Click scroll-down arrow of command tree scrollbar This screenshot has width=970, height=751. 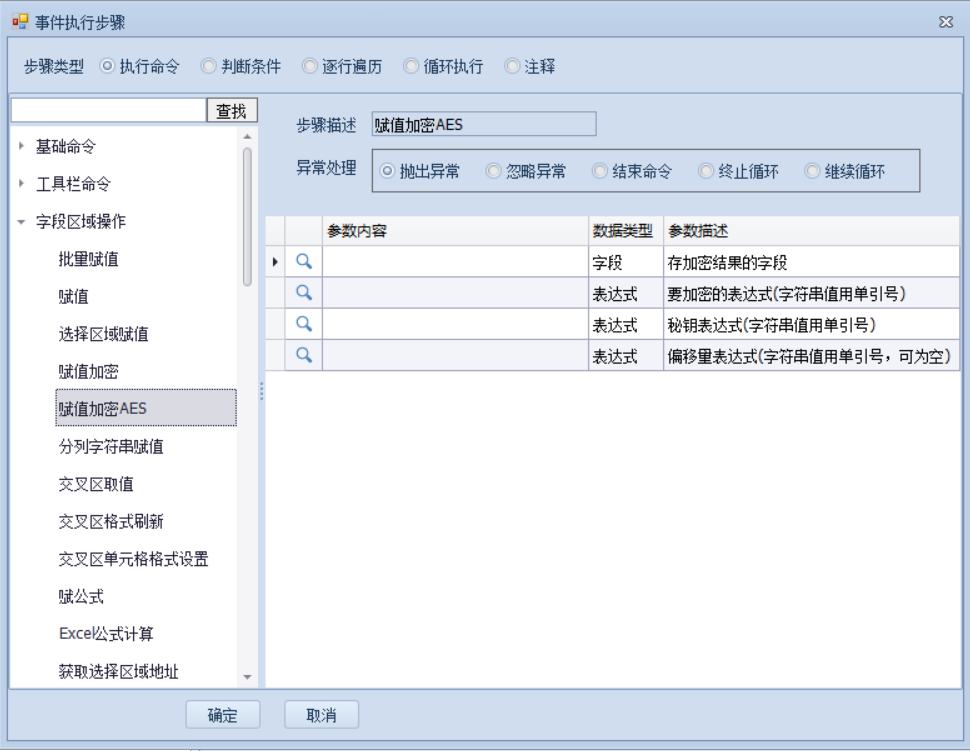pyautogui.click(x=248, y=678)
